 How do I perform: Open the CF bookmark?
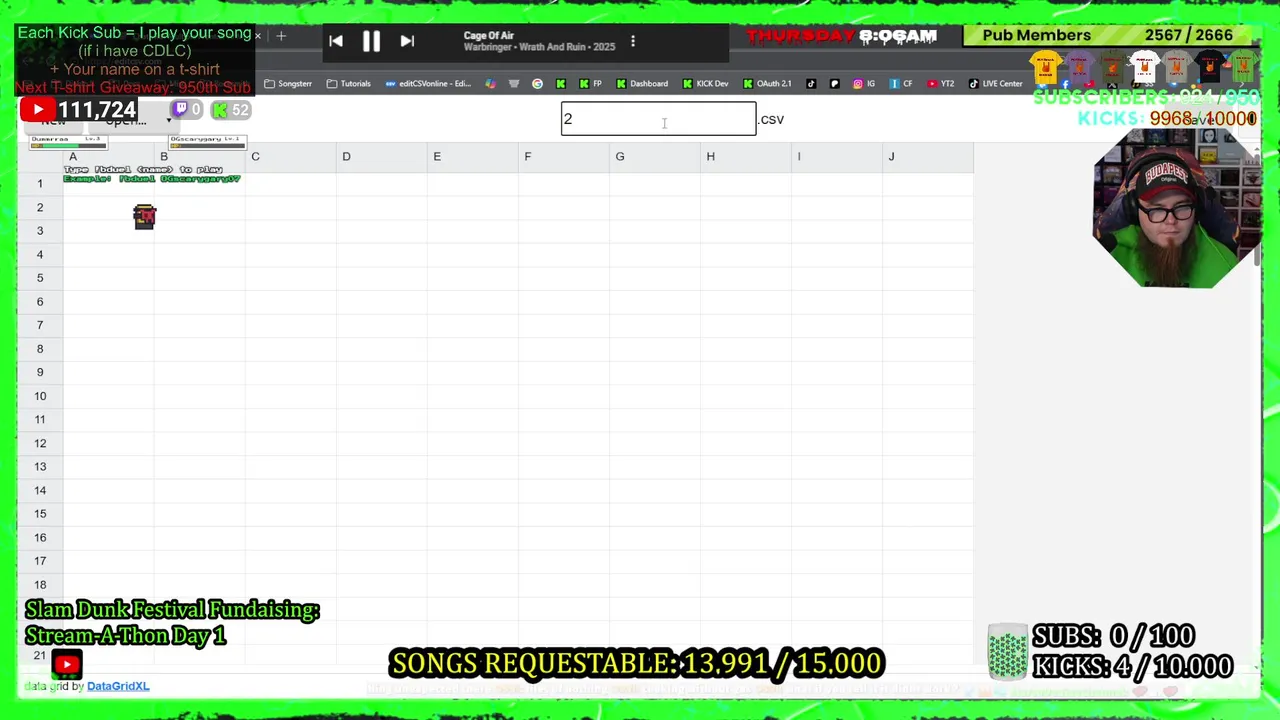point(901,84)
